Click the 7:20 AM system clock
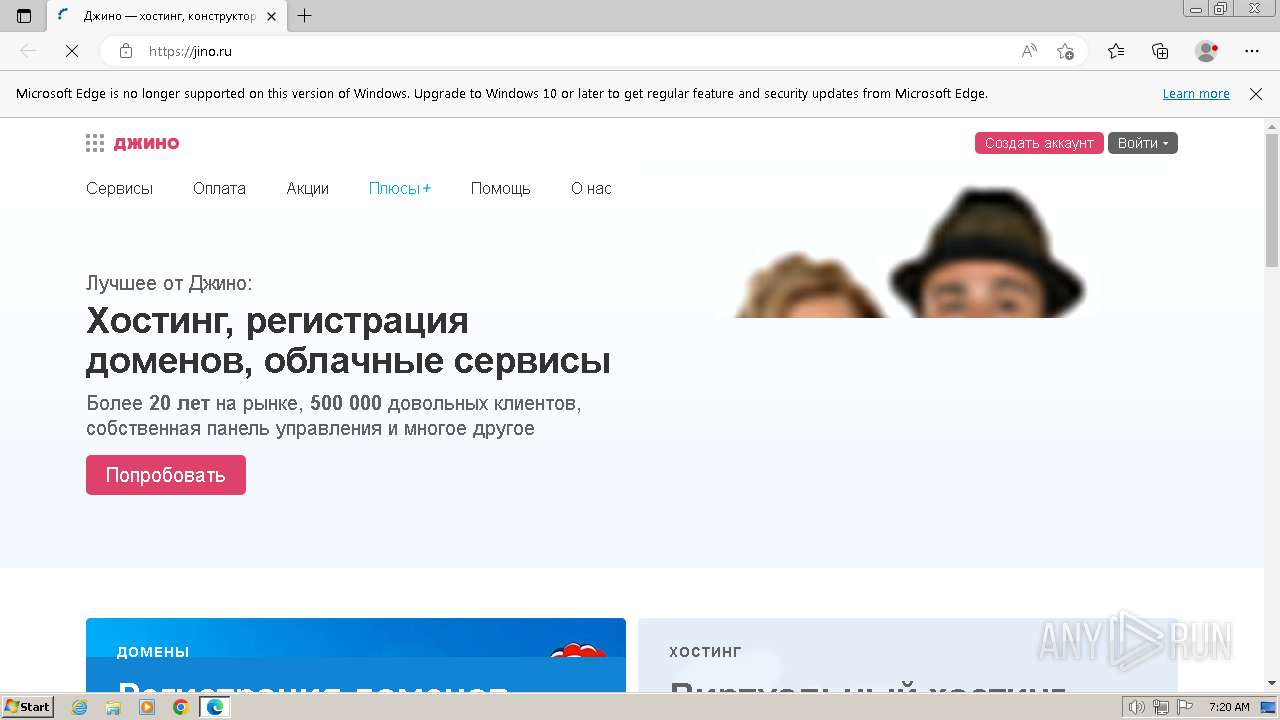This screenshot has width=1280, height=720. pyautogui.click(x=1229, y=707)
